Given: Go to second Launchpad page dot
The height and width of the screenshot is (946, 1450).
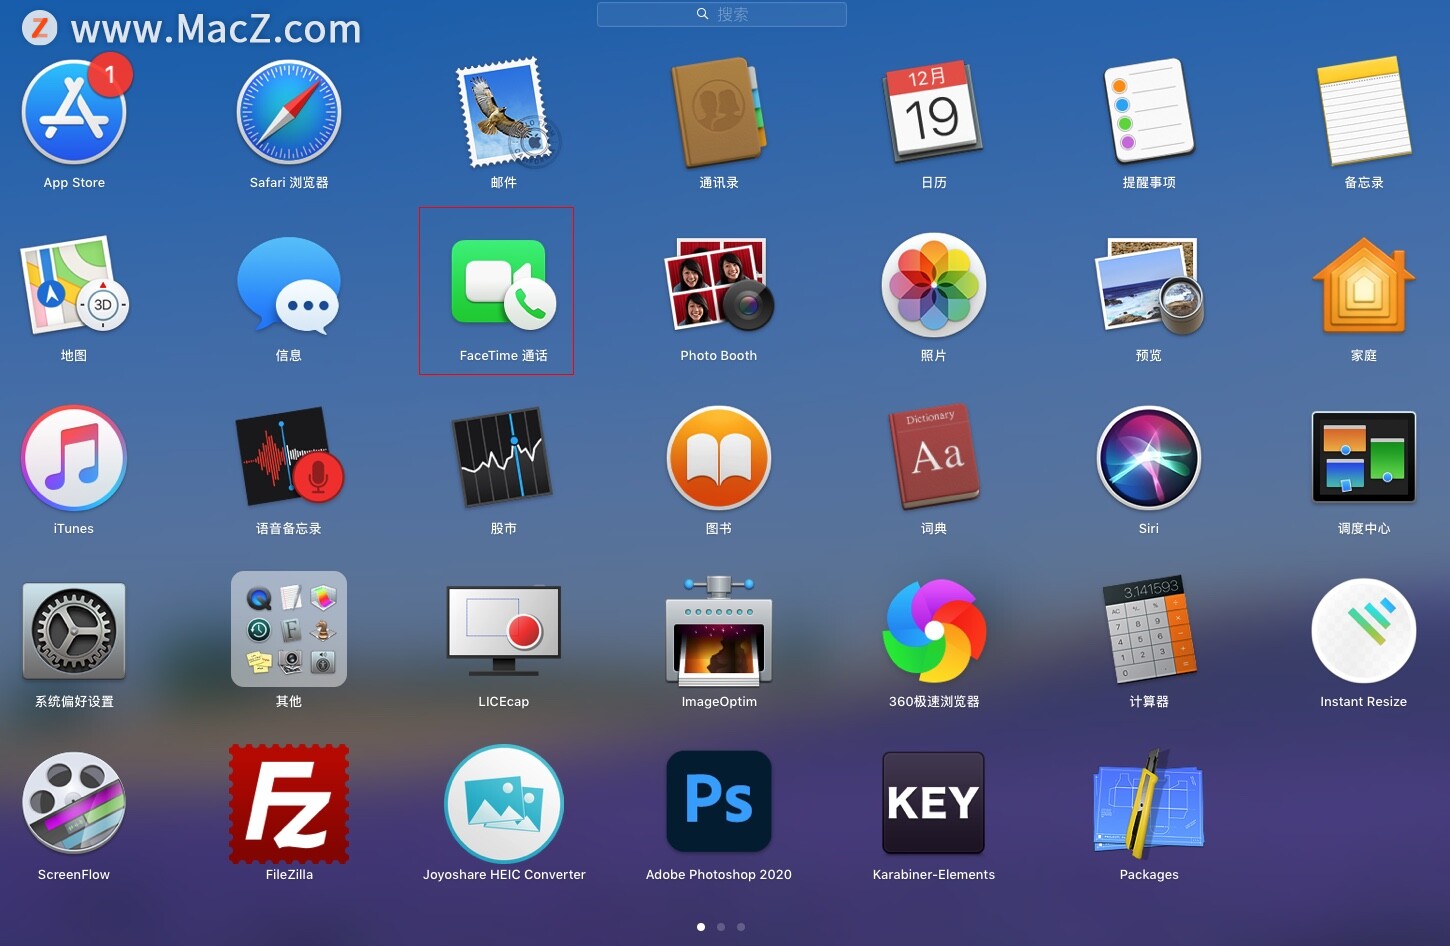Looking at the screenshot, I should point(721,927).
